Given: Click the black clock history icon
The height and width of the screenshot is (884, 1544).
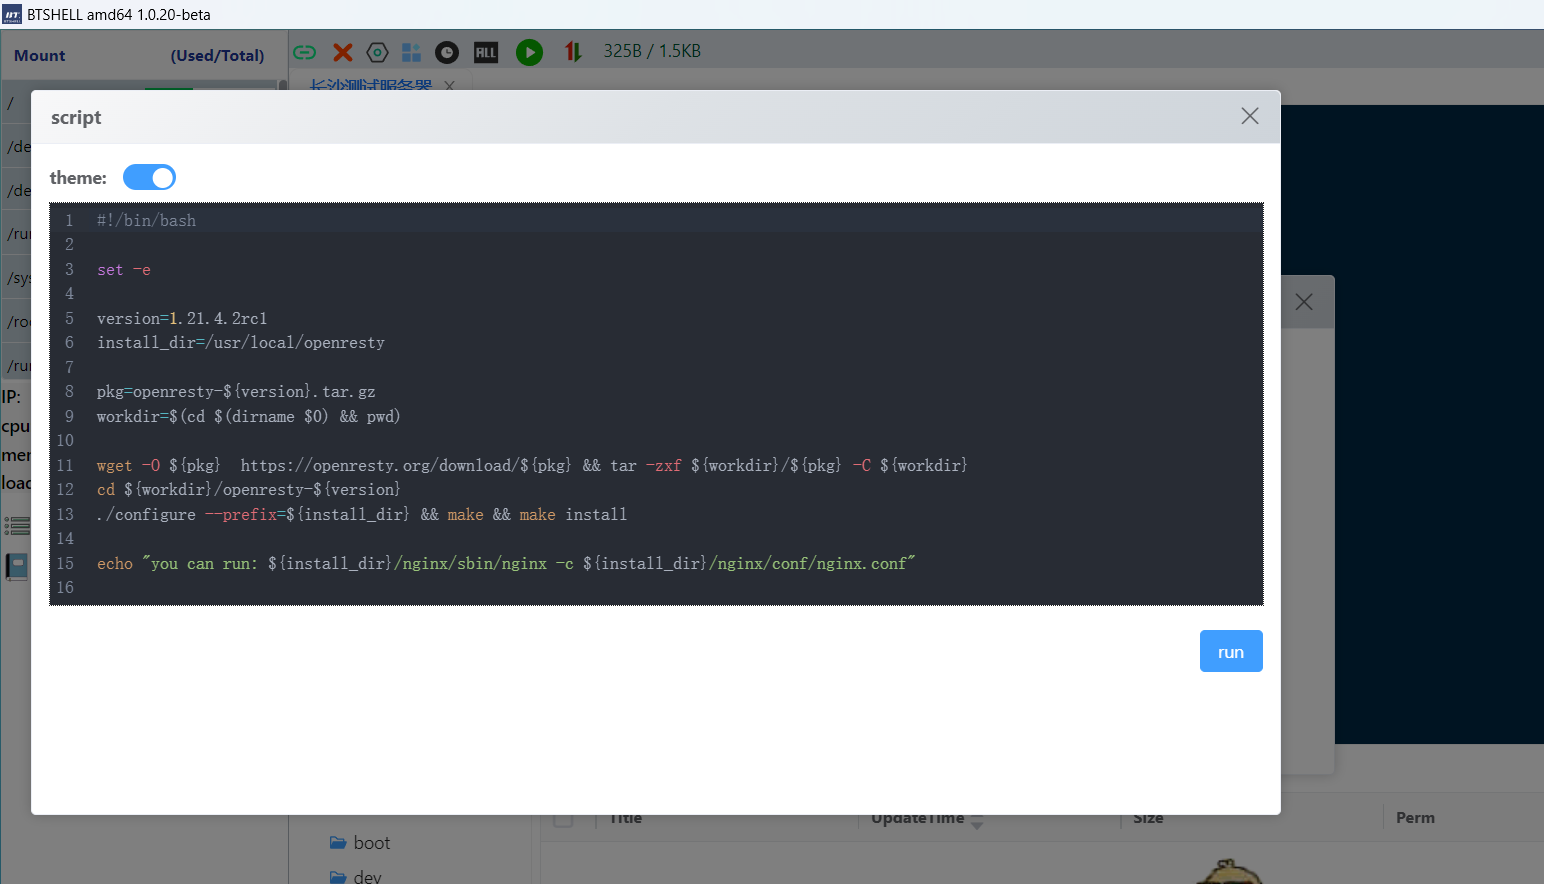Looking at the screenshot, I should tap(447, 52).
